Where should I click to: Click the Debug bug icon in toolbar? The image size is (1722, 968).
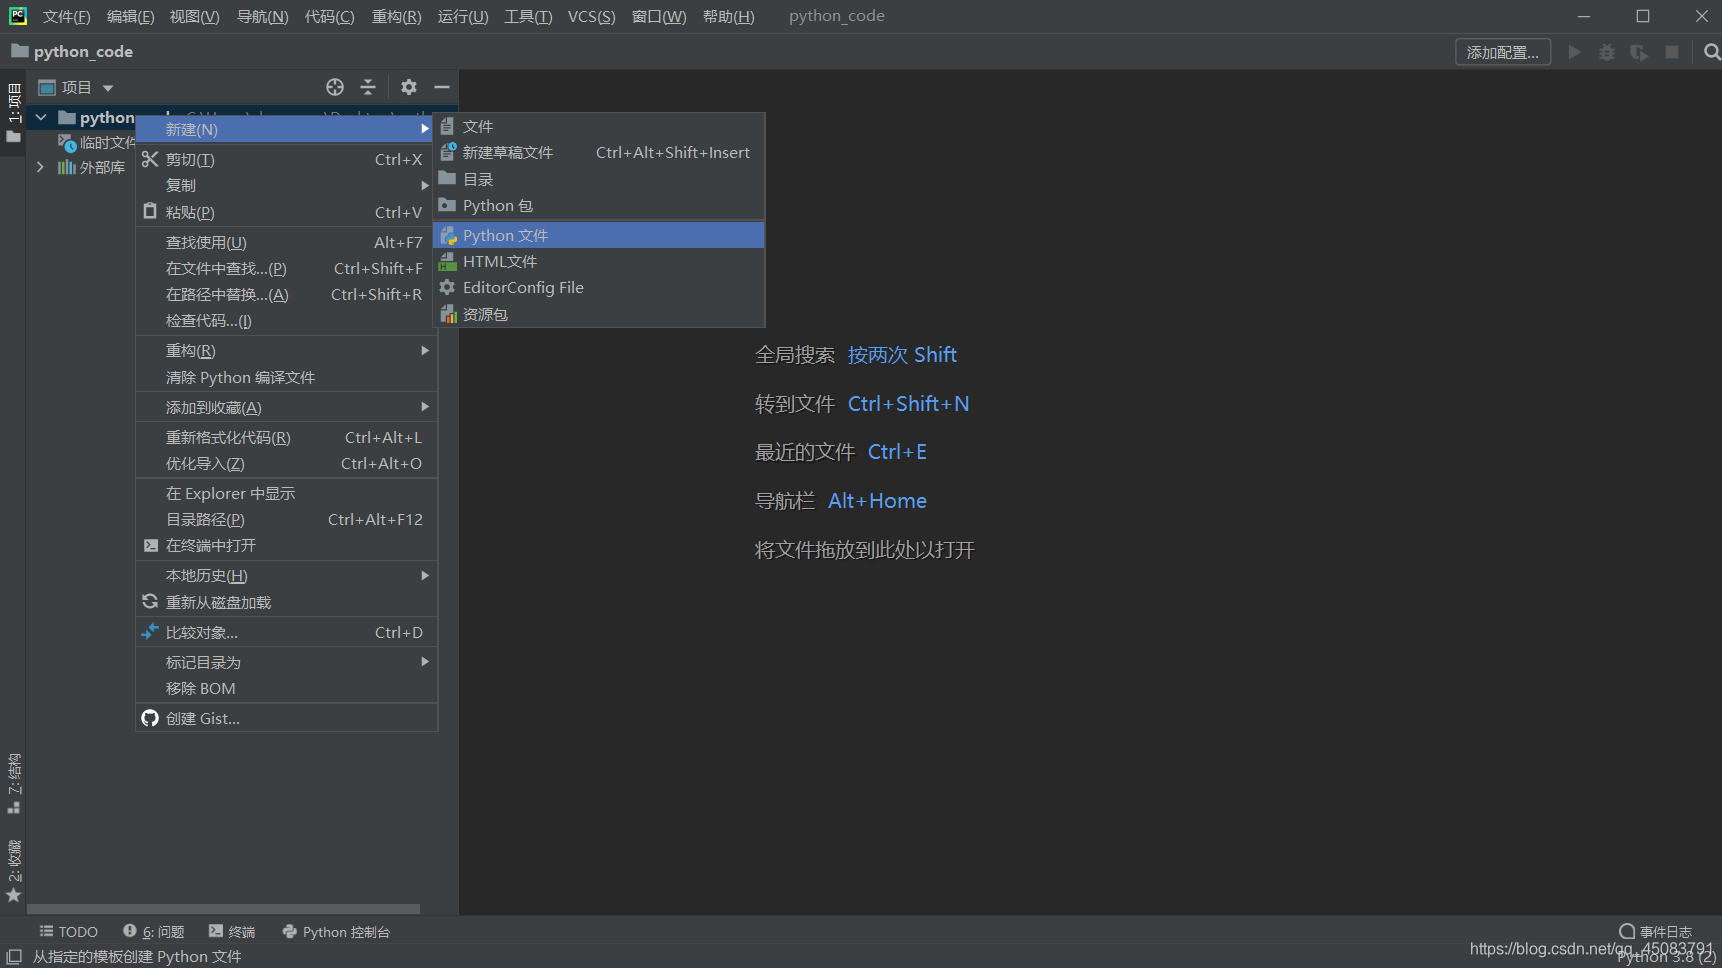point(1607,52)
